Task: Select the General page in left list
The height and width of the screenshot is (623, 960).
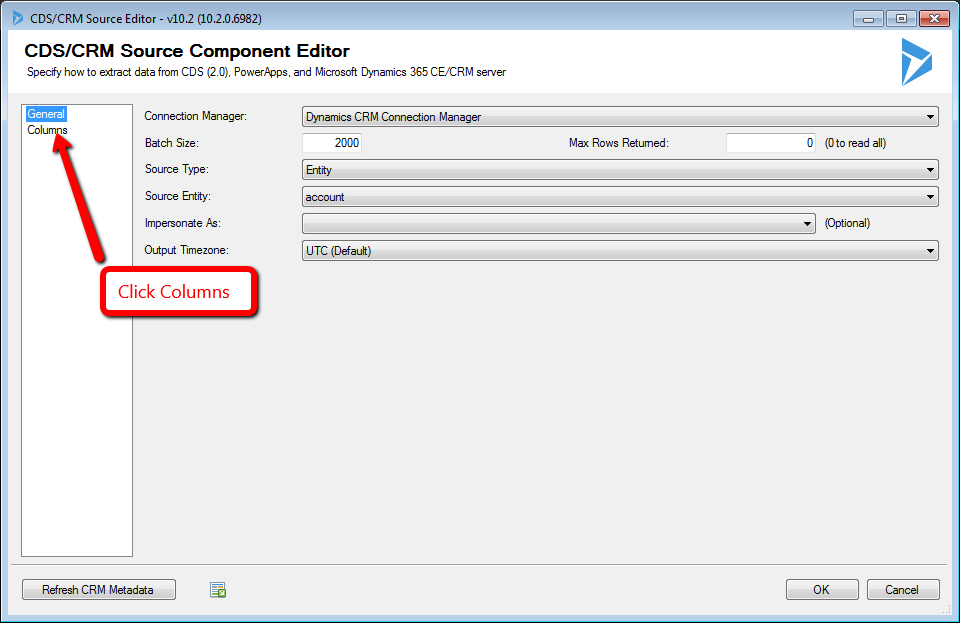Action: coord(46,114)
